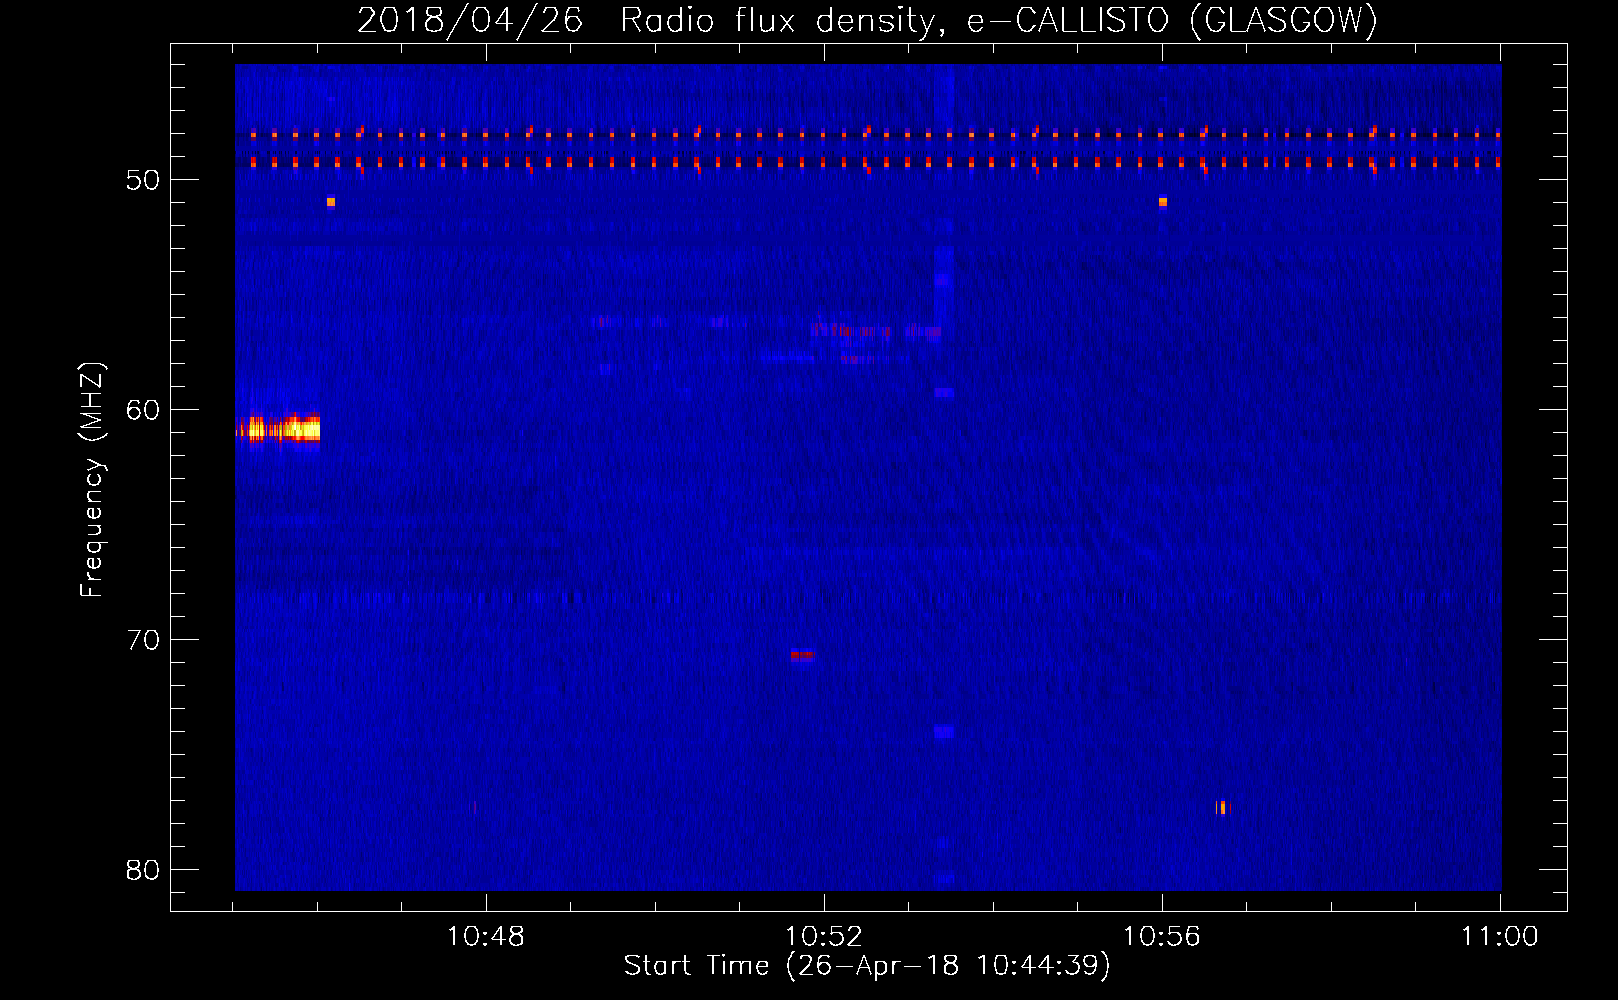The width and height of the screenshot is (1618, 1000).
Task: Click the 80 frequency tick label
Action: tap(143, 870)
